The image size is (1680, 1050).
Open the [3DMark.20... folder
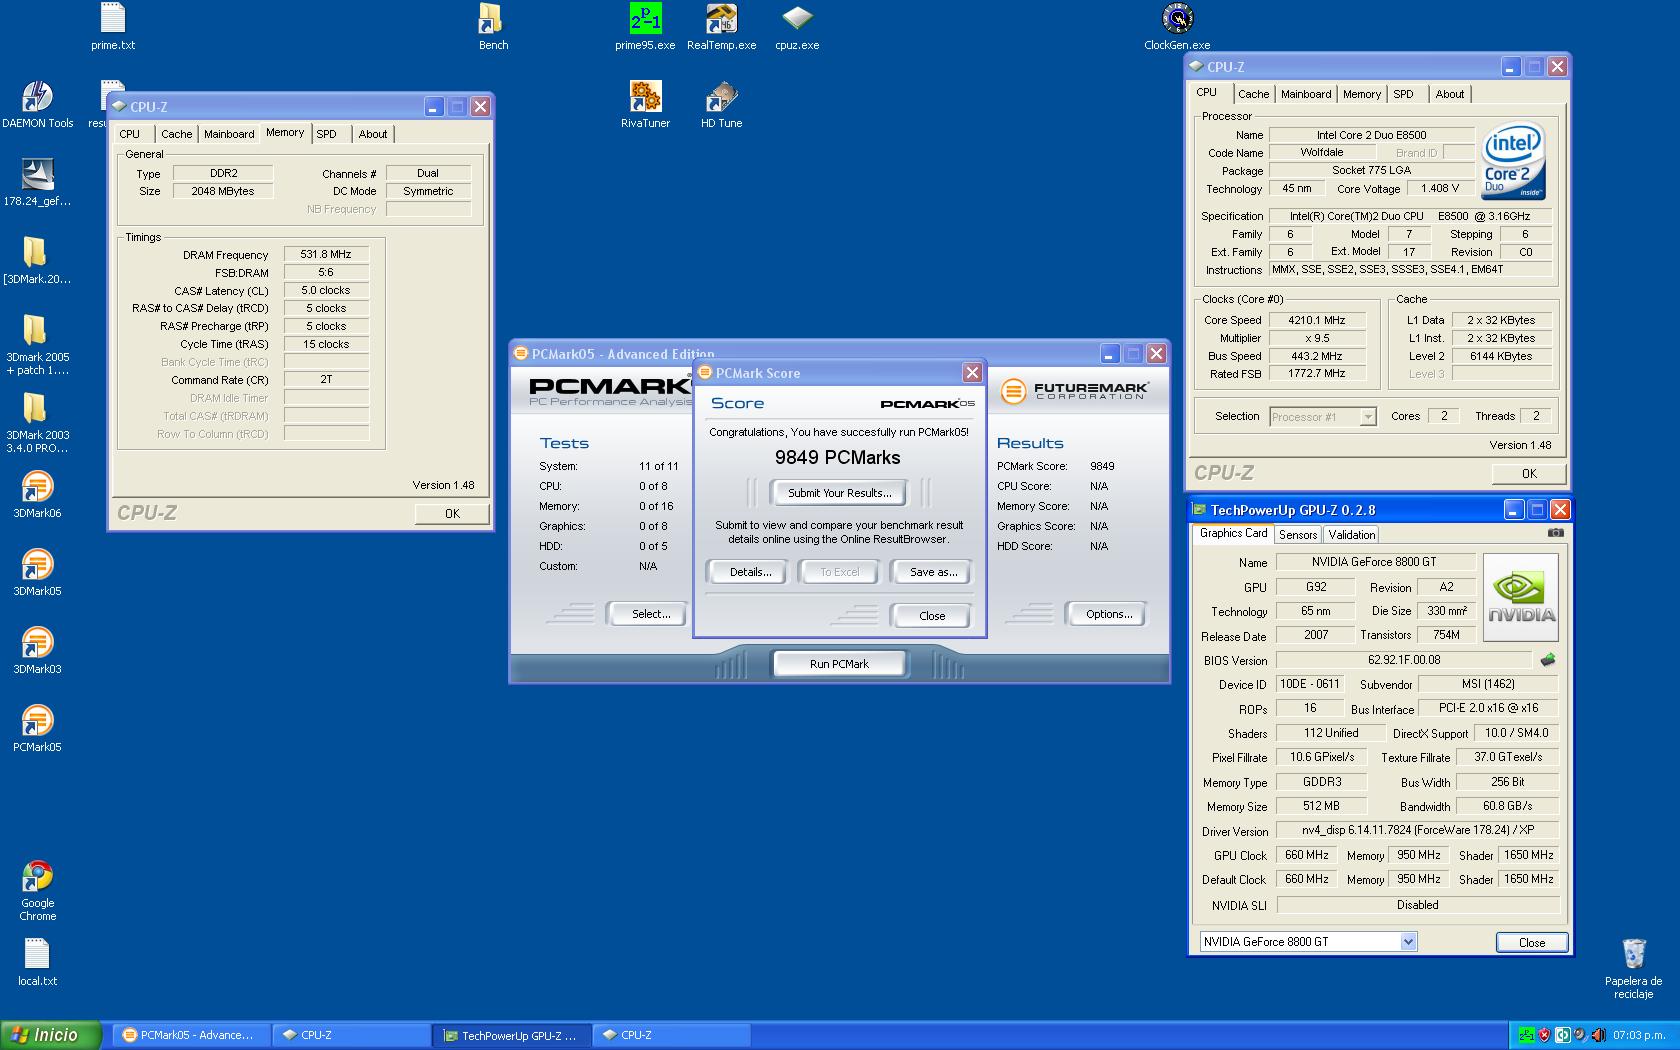(x=37, y=261)
